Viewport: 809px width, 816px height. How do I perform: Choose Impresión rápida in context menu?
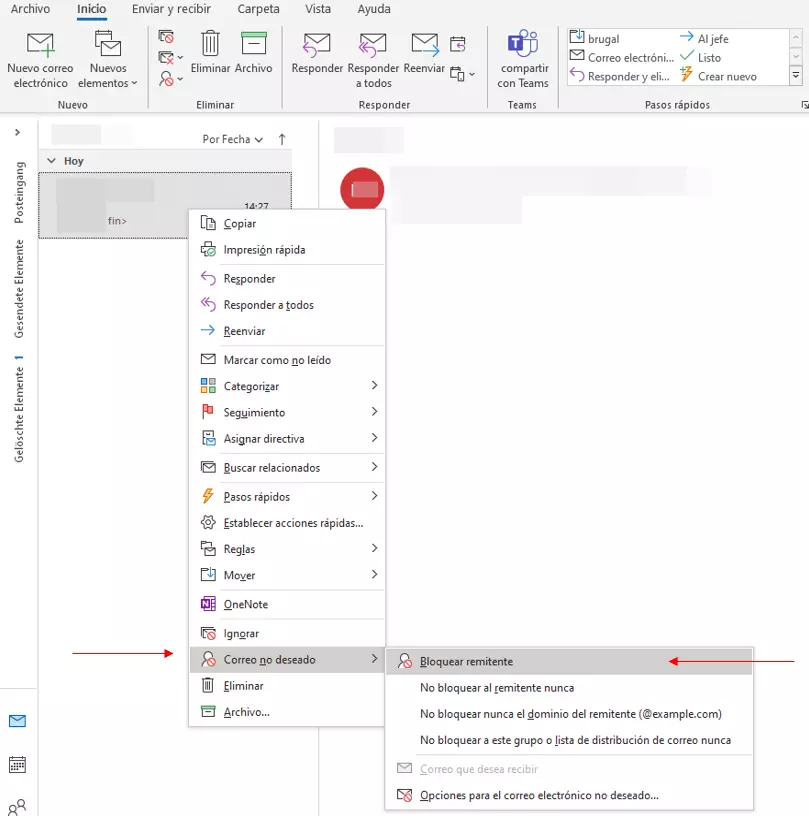coord(287,250)
